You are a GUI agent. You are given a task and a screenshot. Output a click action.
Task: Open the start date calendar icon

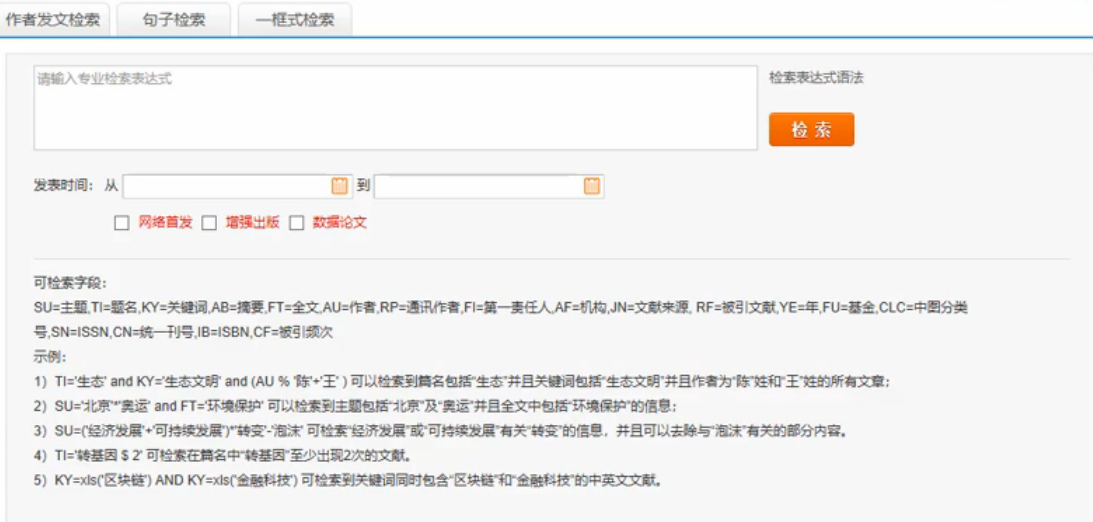[339, 186]
